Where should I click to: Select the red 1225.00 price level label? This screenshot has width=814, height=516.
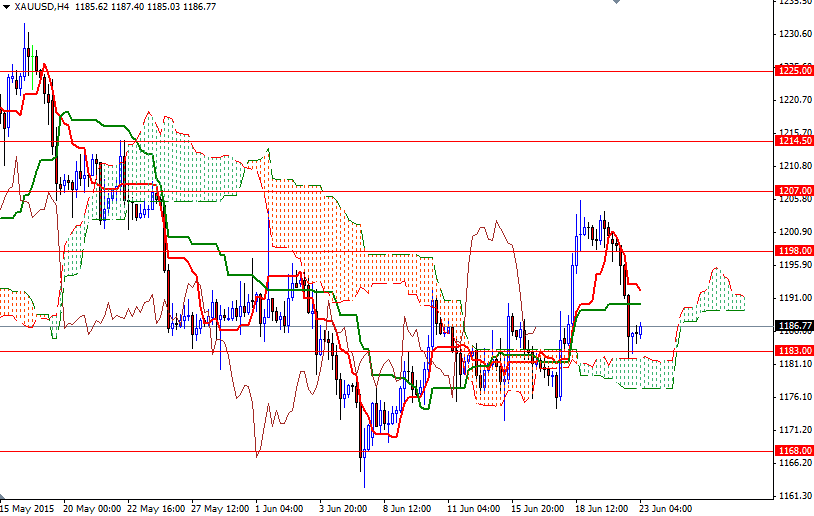(793, 71)
